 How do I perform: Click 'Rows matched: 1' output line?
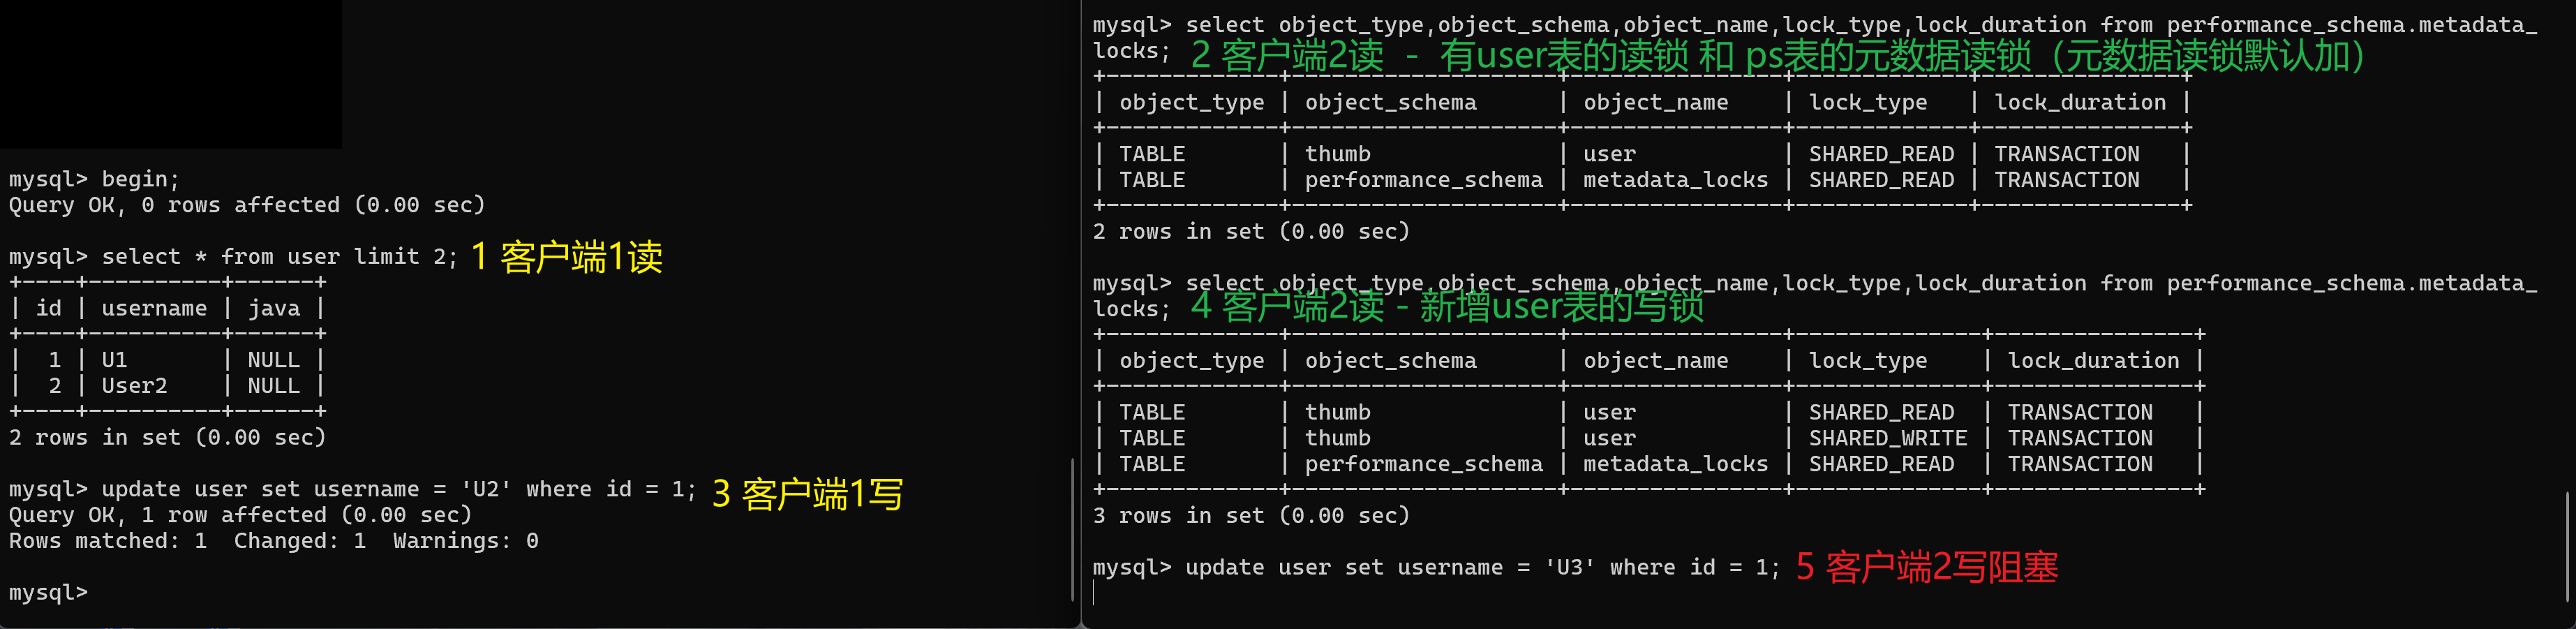[108, 541]
